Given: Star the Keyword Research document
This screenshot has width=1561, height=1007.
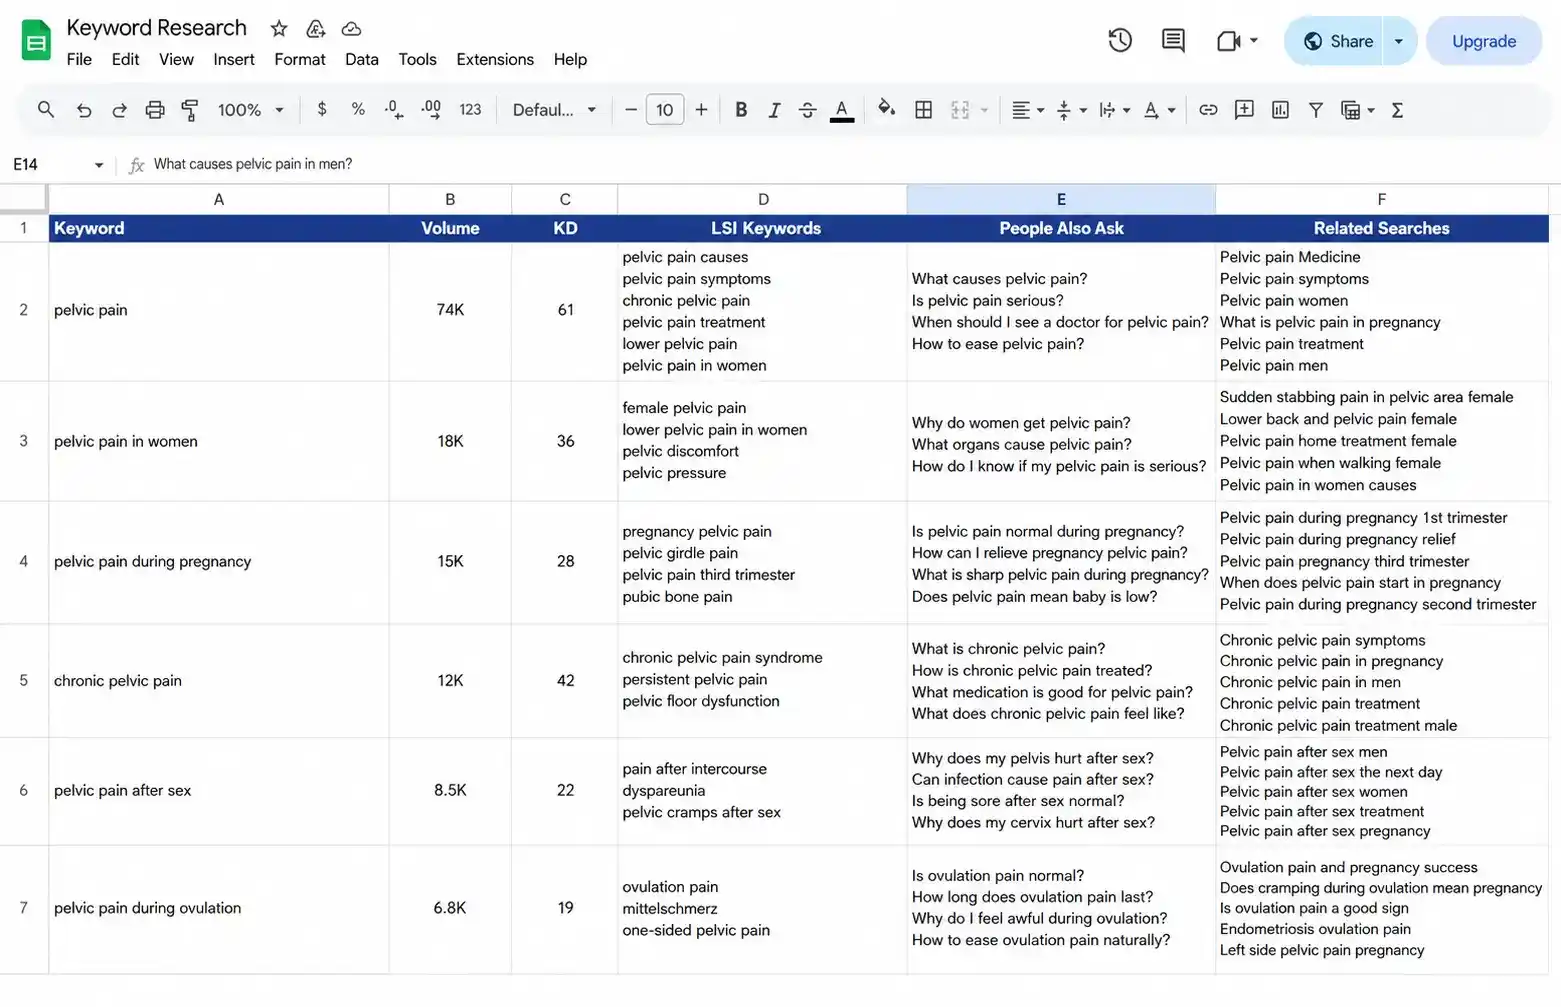Looking at the screenshot, I should pyautogui.click(x=279, y=29).
